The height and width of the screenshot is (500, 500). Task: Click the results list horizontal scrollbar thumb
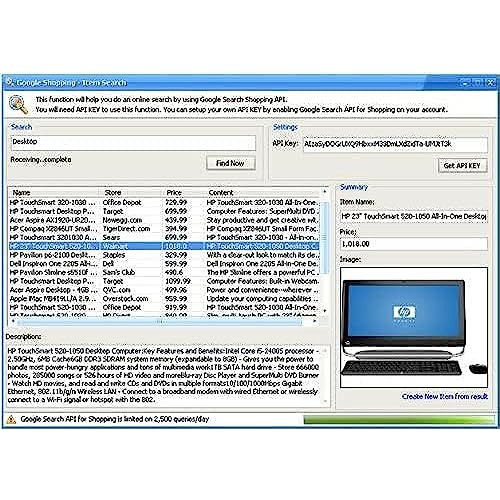[159, 322]
